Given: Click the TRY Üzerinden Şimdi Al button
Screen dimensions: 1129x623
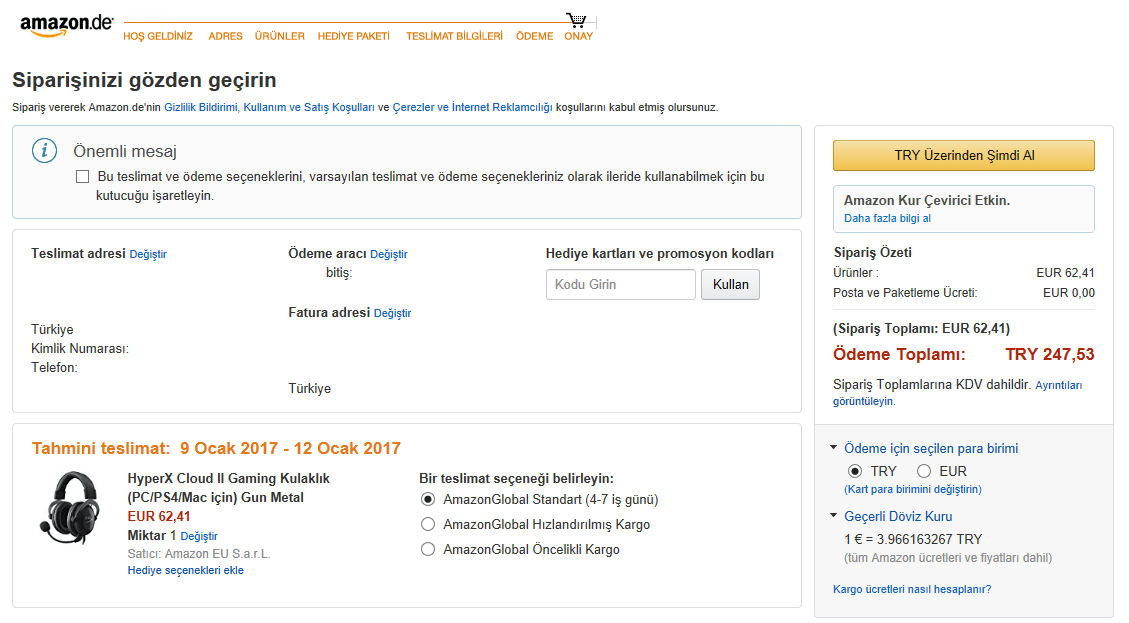Looking at the screenshot, I should point(964,155).
